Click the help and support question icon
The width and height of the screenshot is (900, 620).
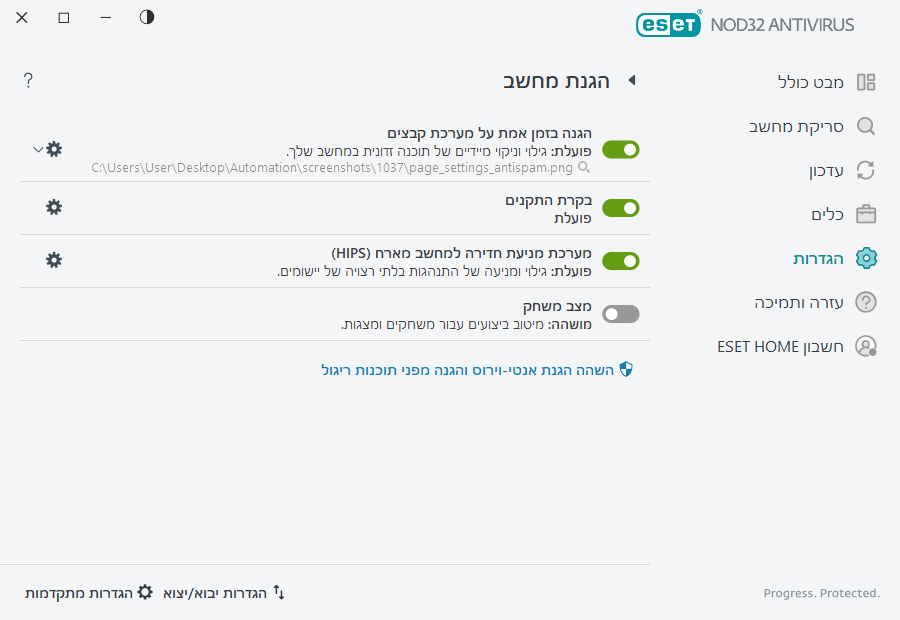pos(866,302)
